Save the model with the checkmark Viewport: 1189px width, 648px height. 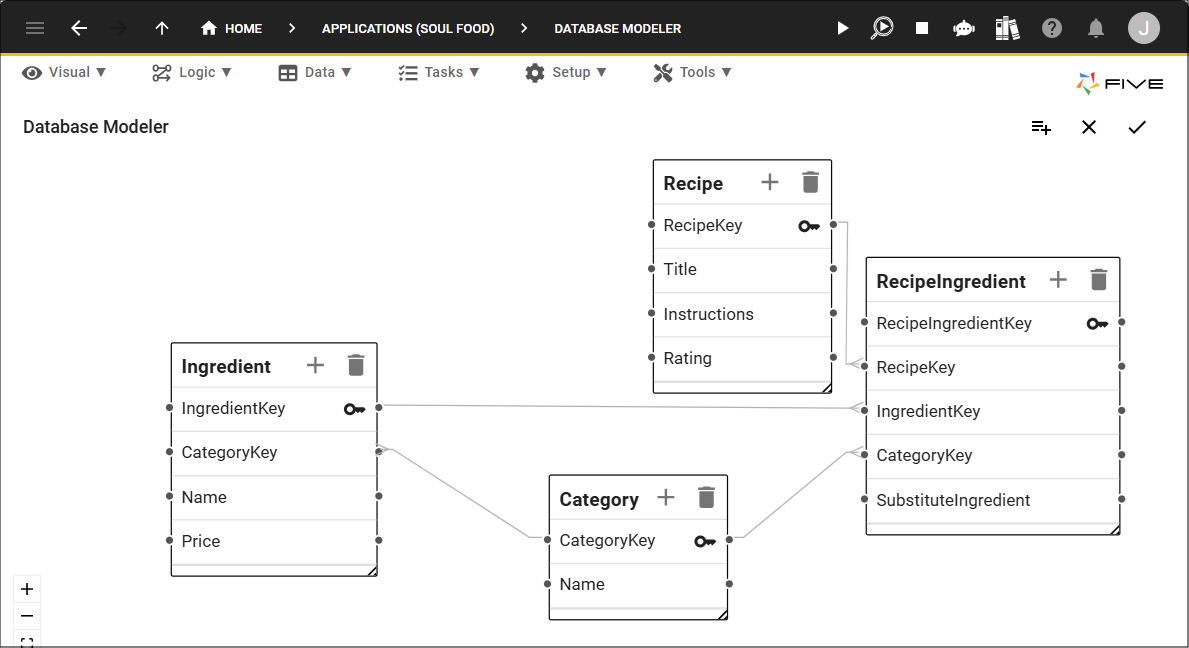click(x=1137, y=127)
